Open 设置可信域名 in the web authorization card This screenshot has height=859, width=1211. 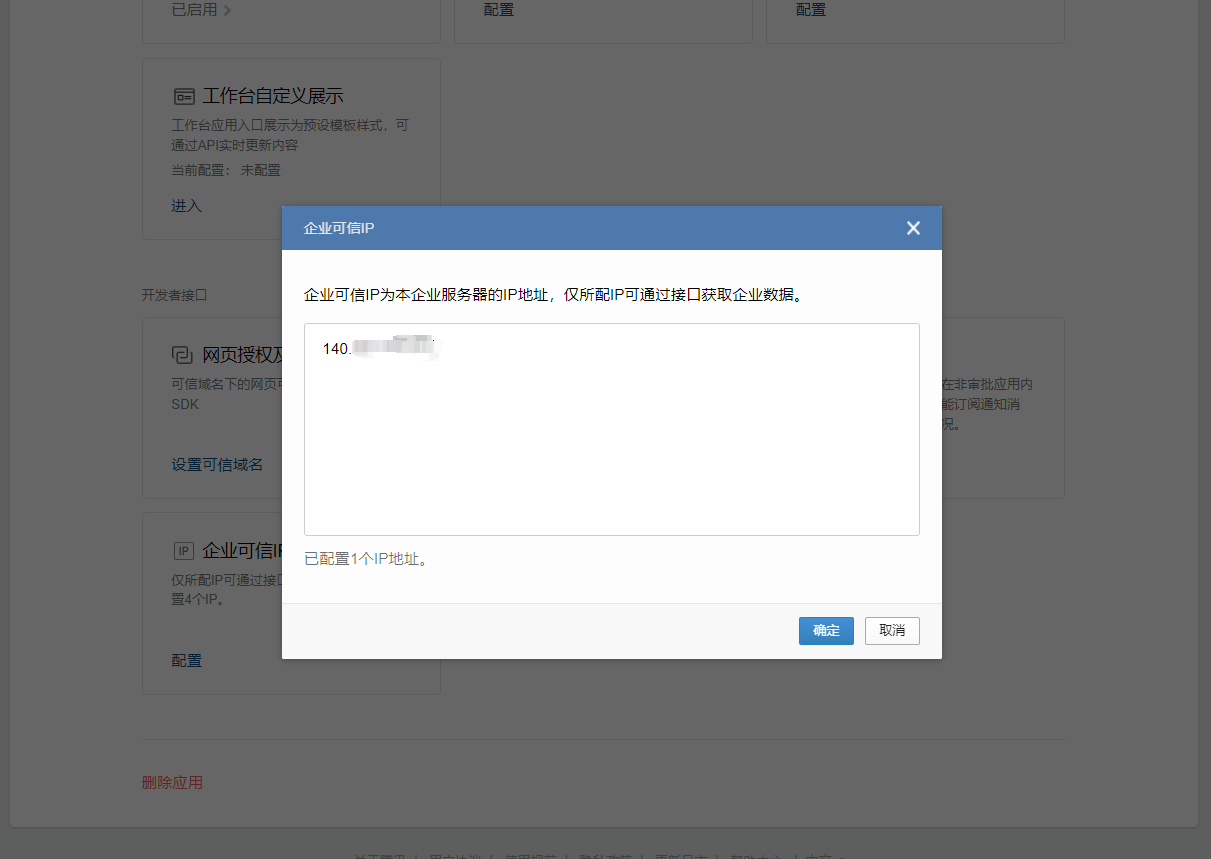[x=217, y=464]
